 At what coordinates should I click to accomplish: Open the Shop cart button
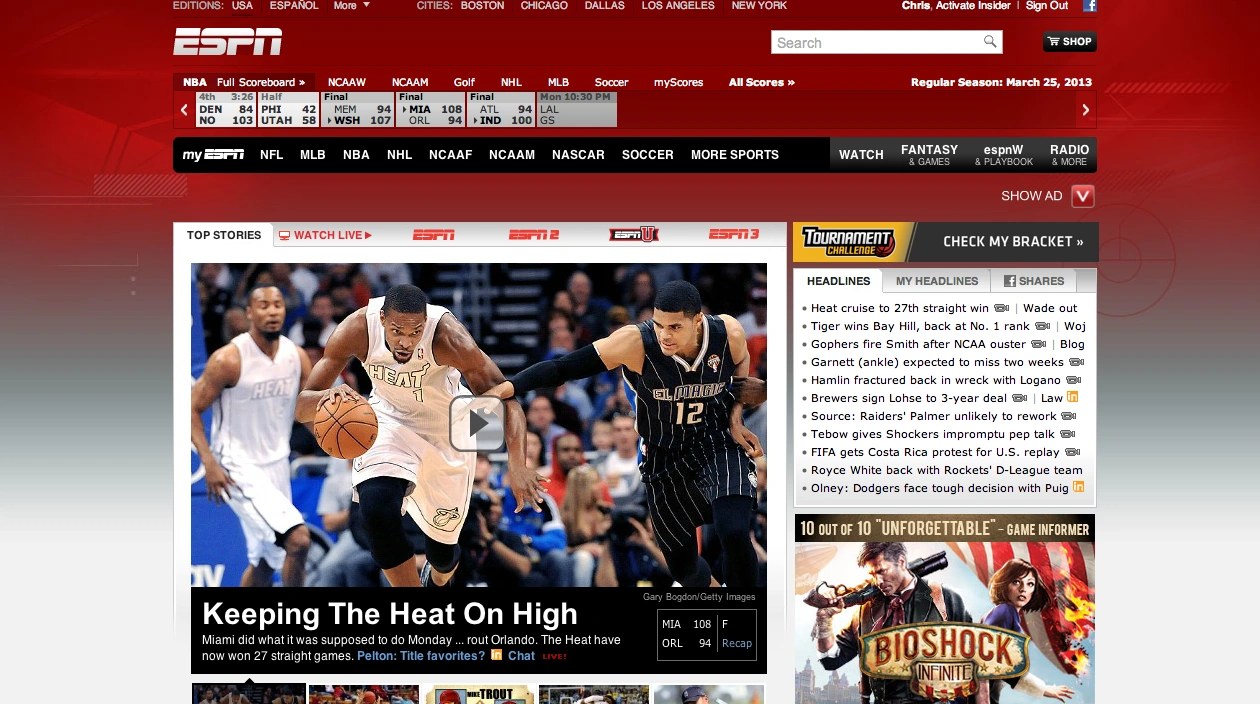(1070, 42)
